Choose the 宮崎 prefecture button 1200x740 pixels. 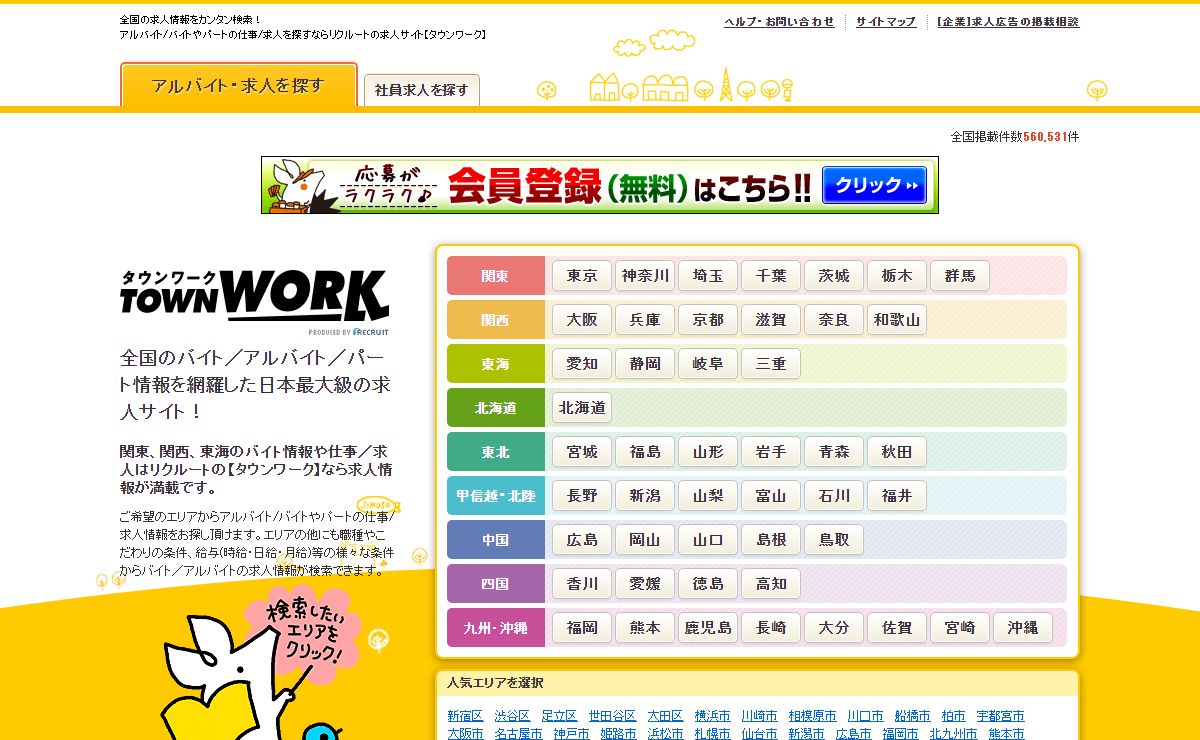(x=960, y=628)
